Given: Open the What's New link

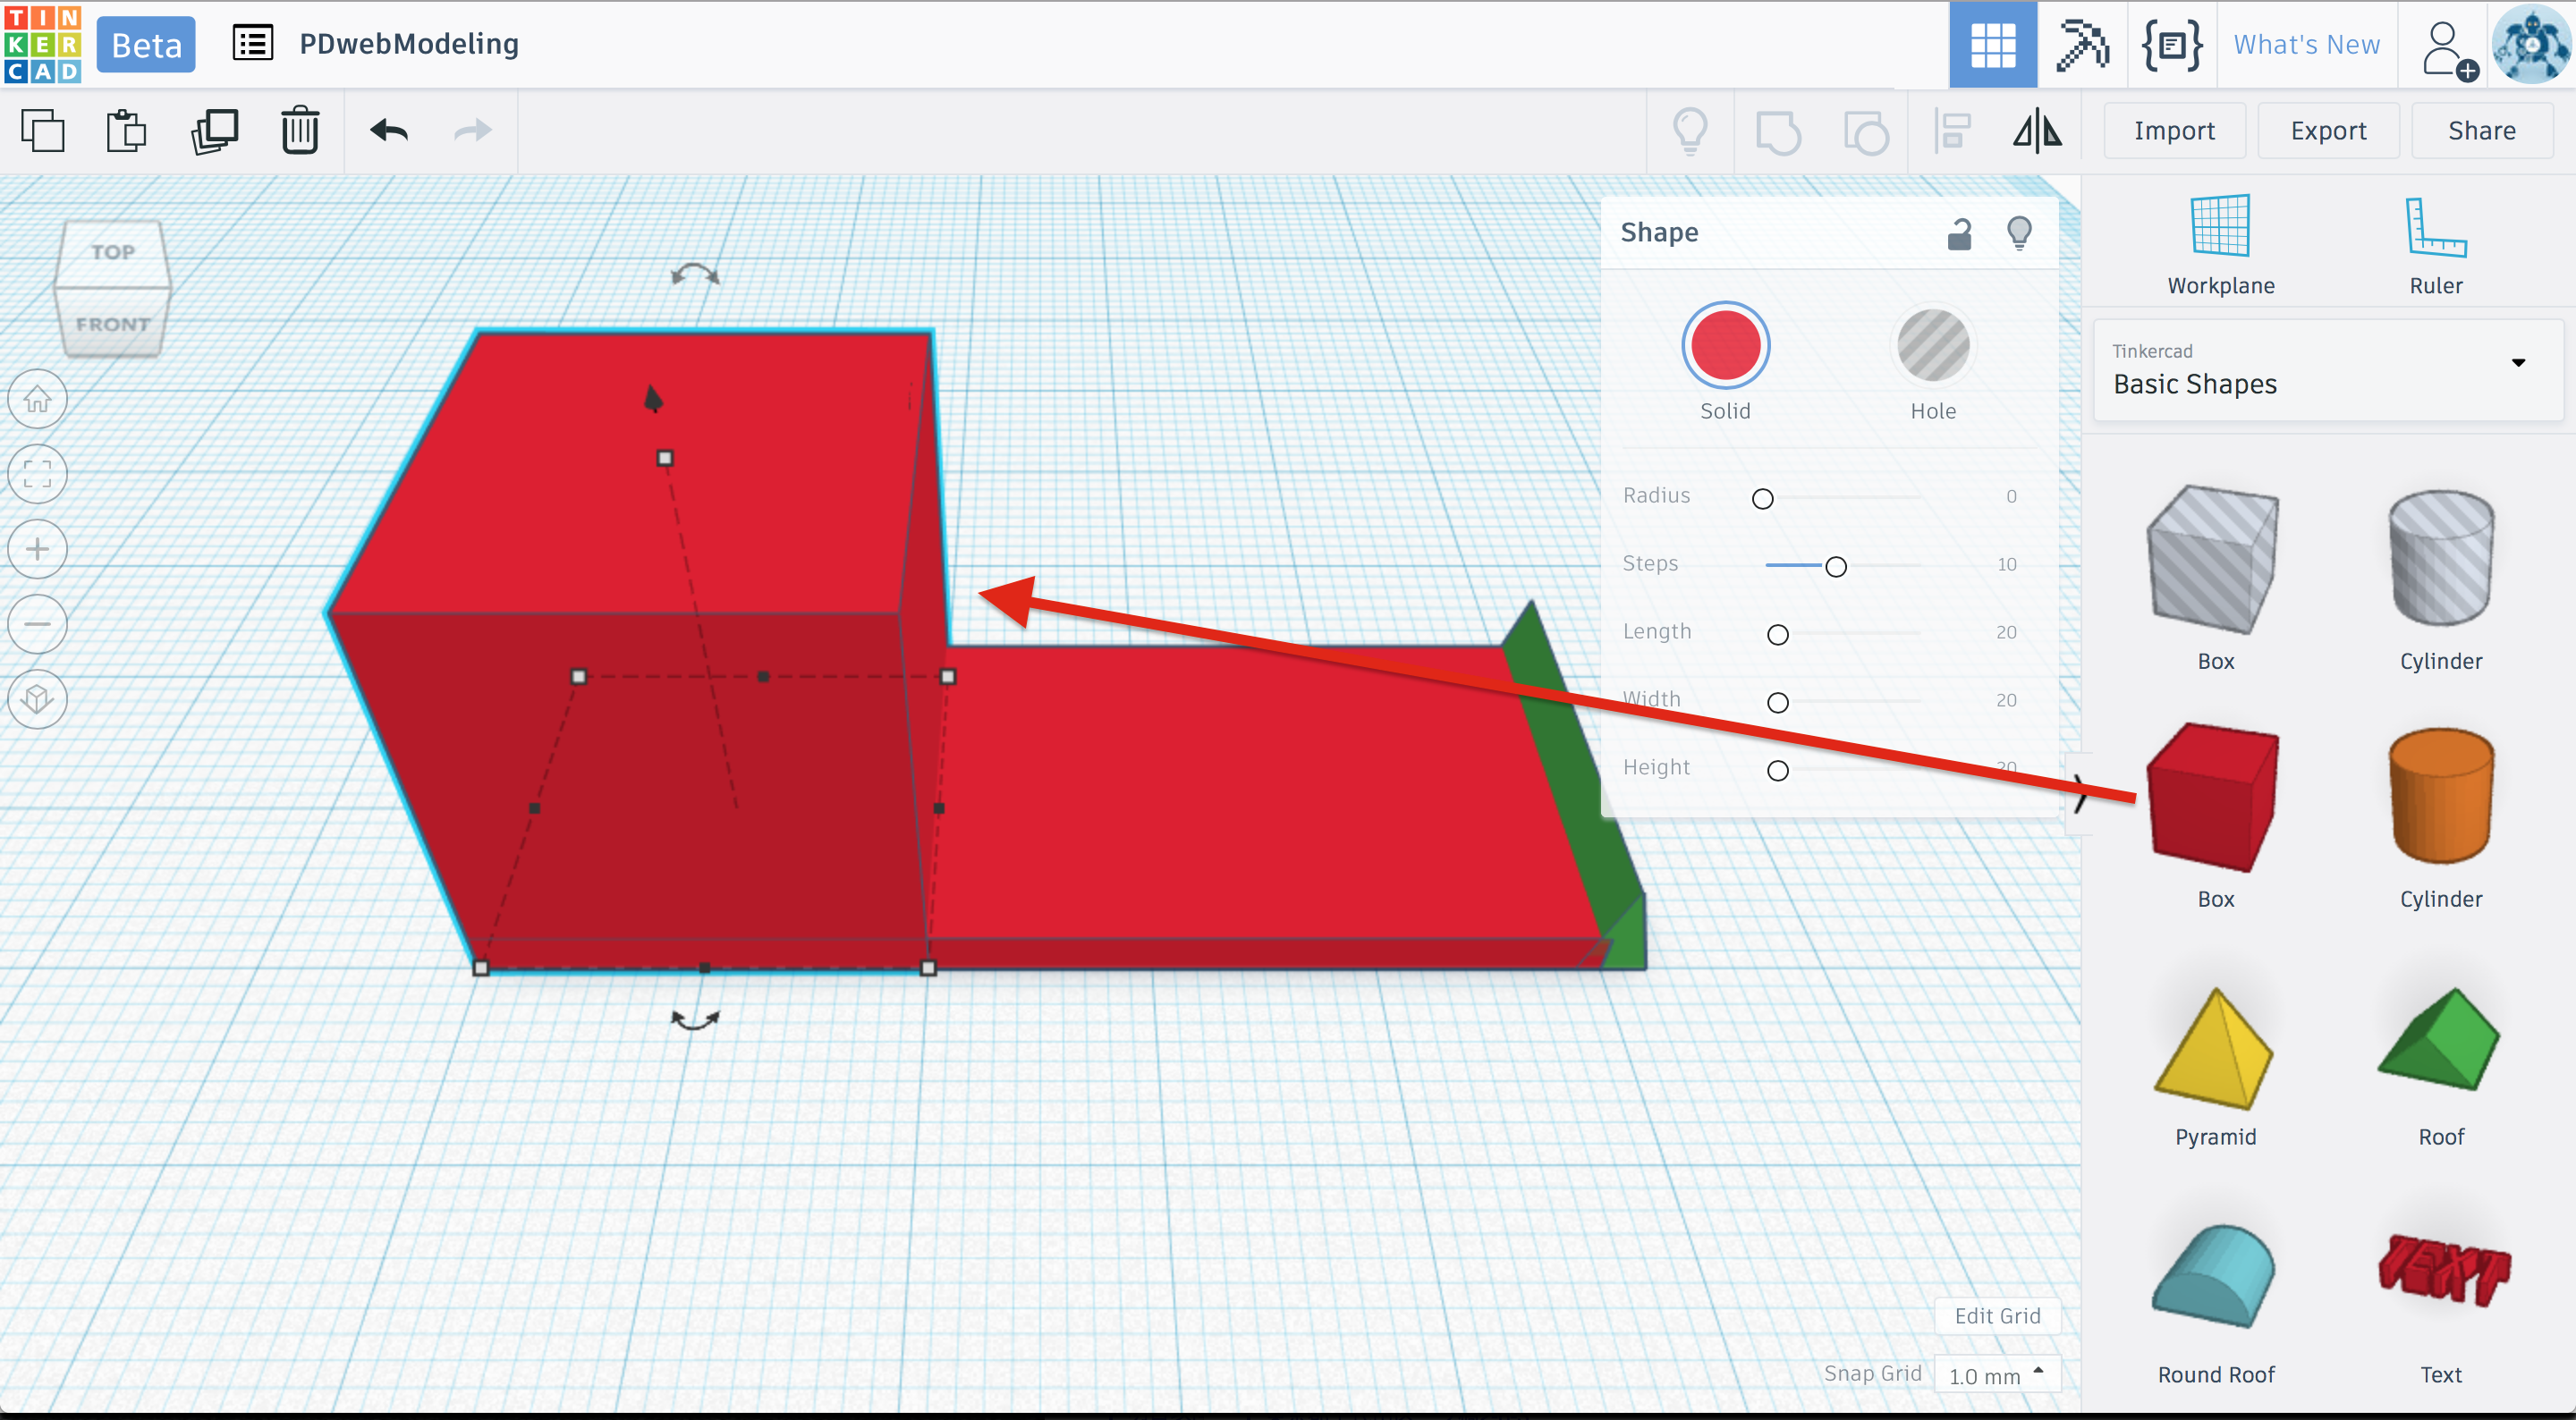Looking at the screenshot, I should (2306, 45).
